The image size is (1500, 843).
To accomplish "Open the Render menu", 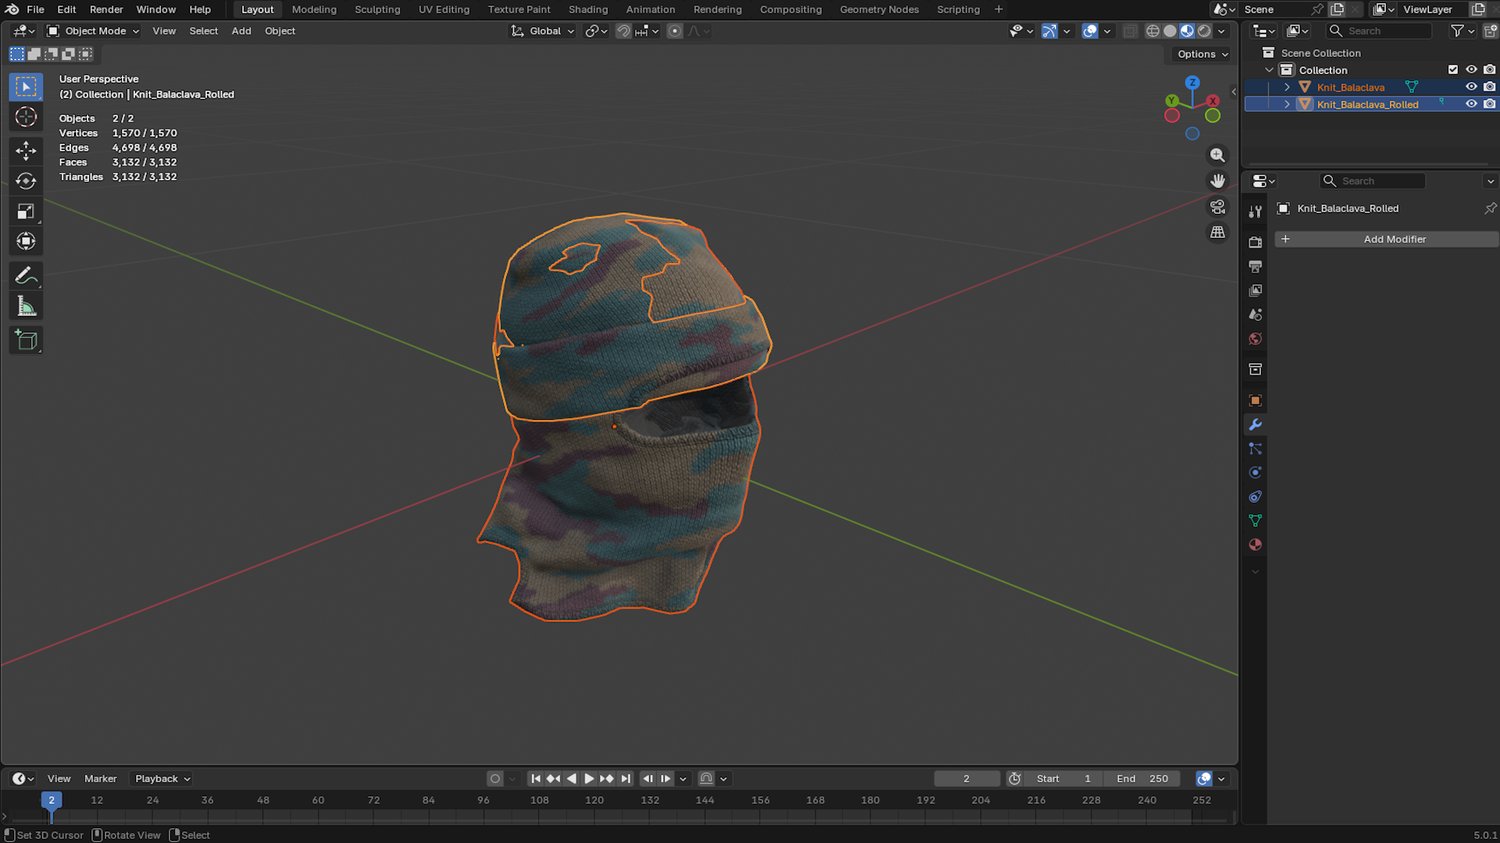I will click(x=106, y=10).
